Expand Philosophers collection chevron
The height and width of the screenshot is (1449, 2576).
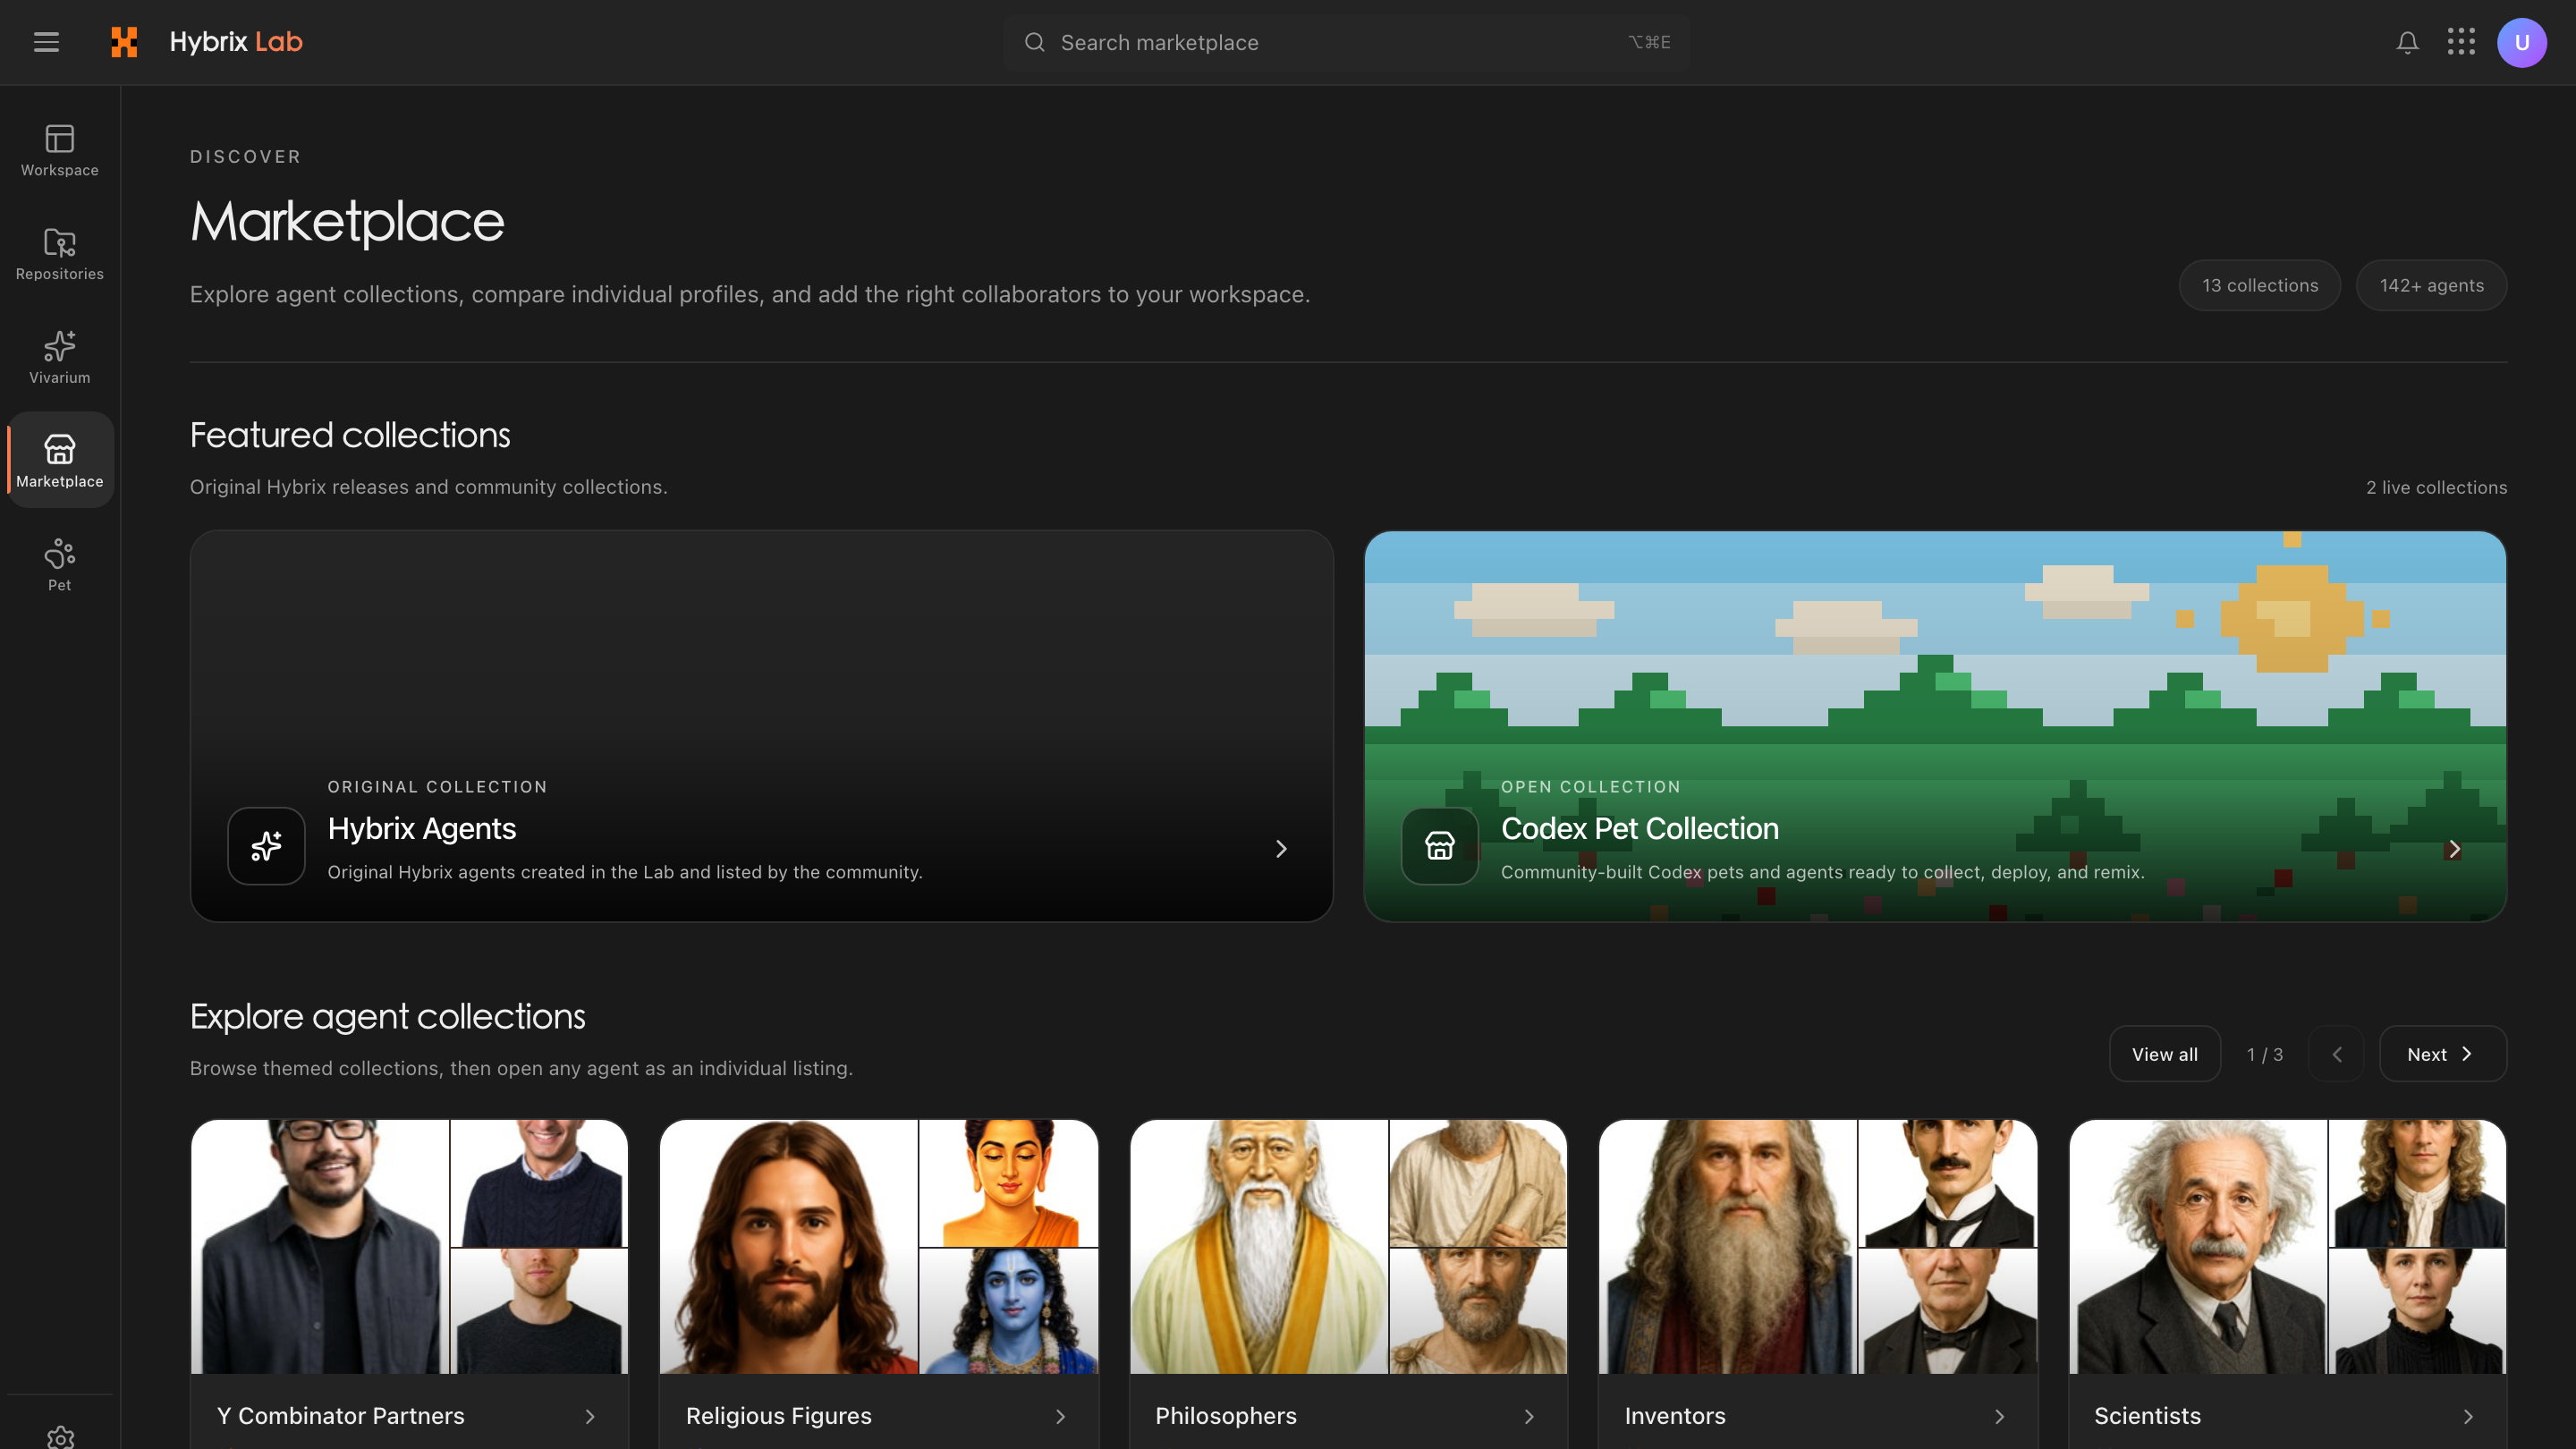click(x=1529, y=1416)
